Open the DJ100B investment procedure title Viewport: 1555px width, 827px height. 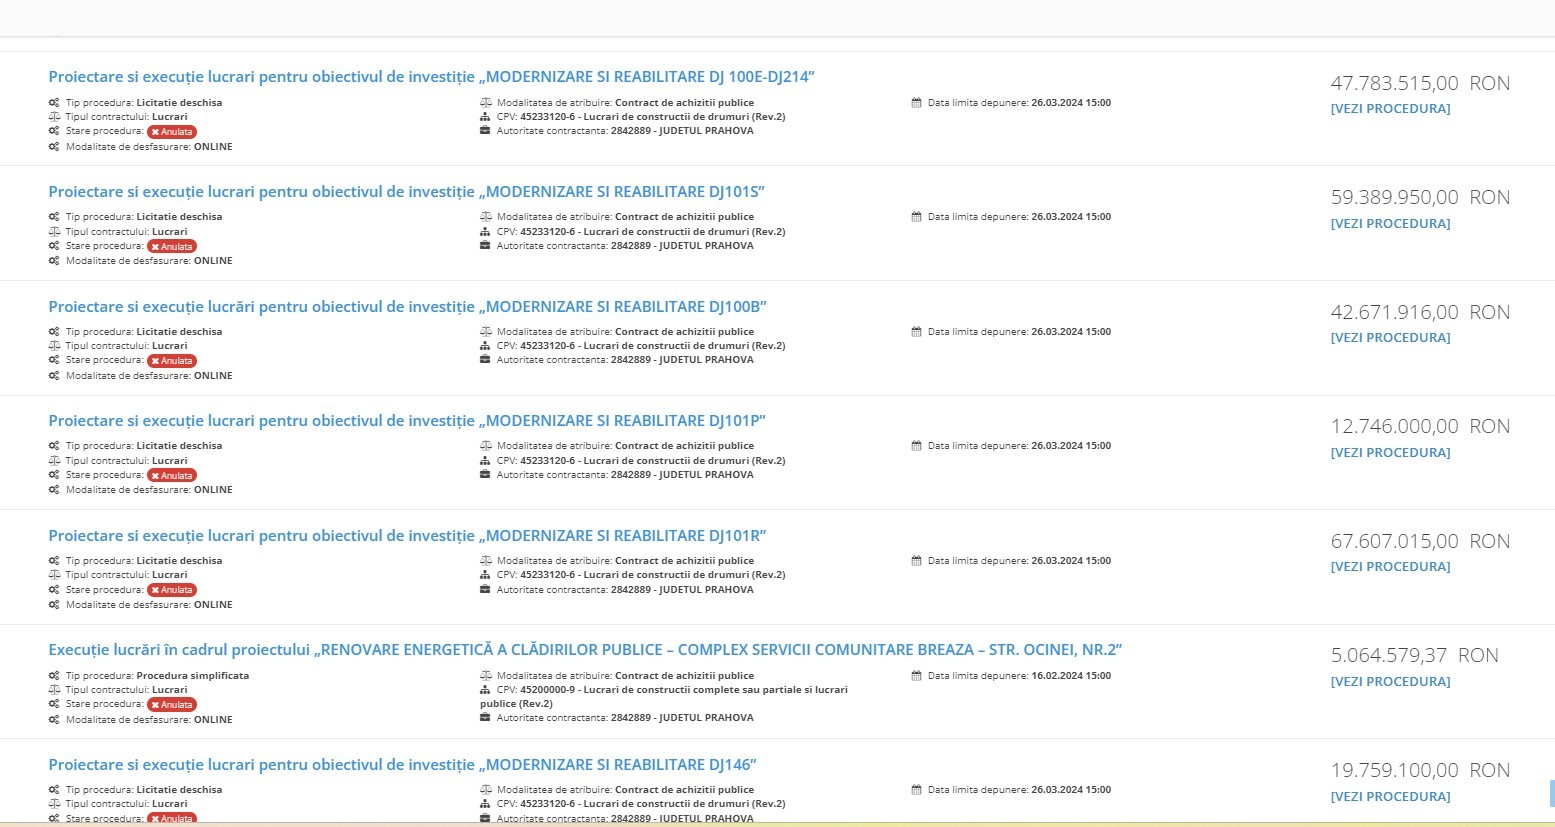tap(407, 307)
